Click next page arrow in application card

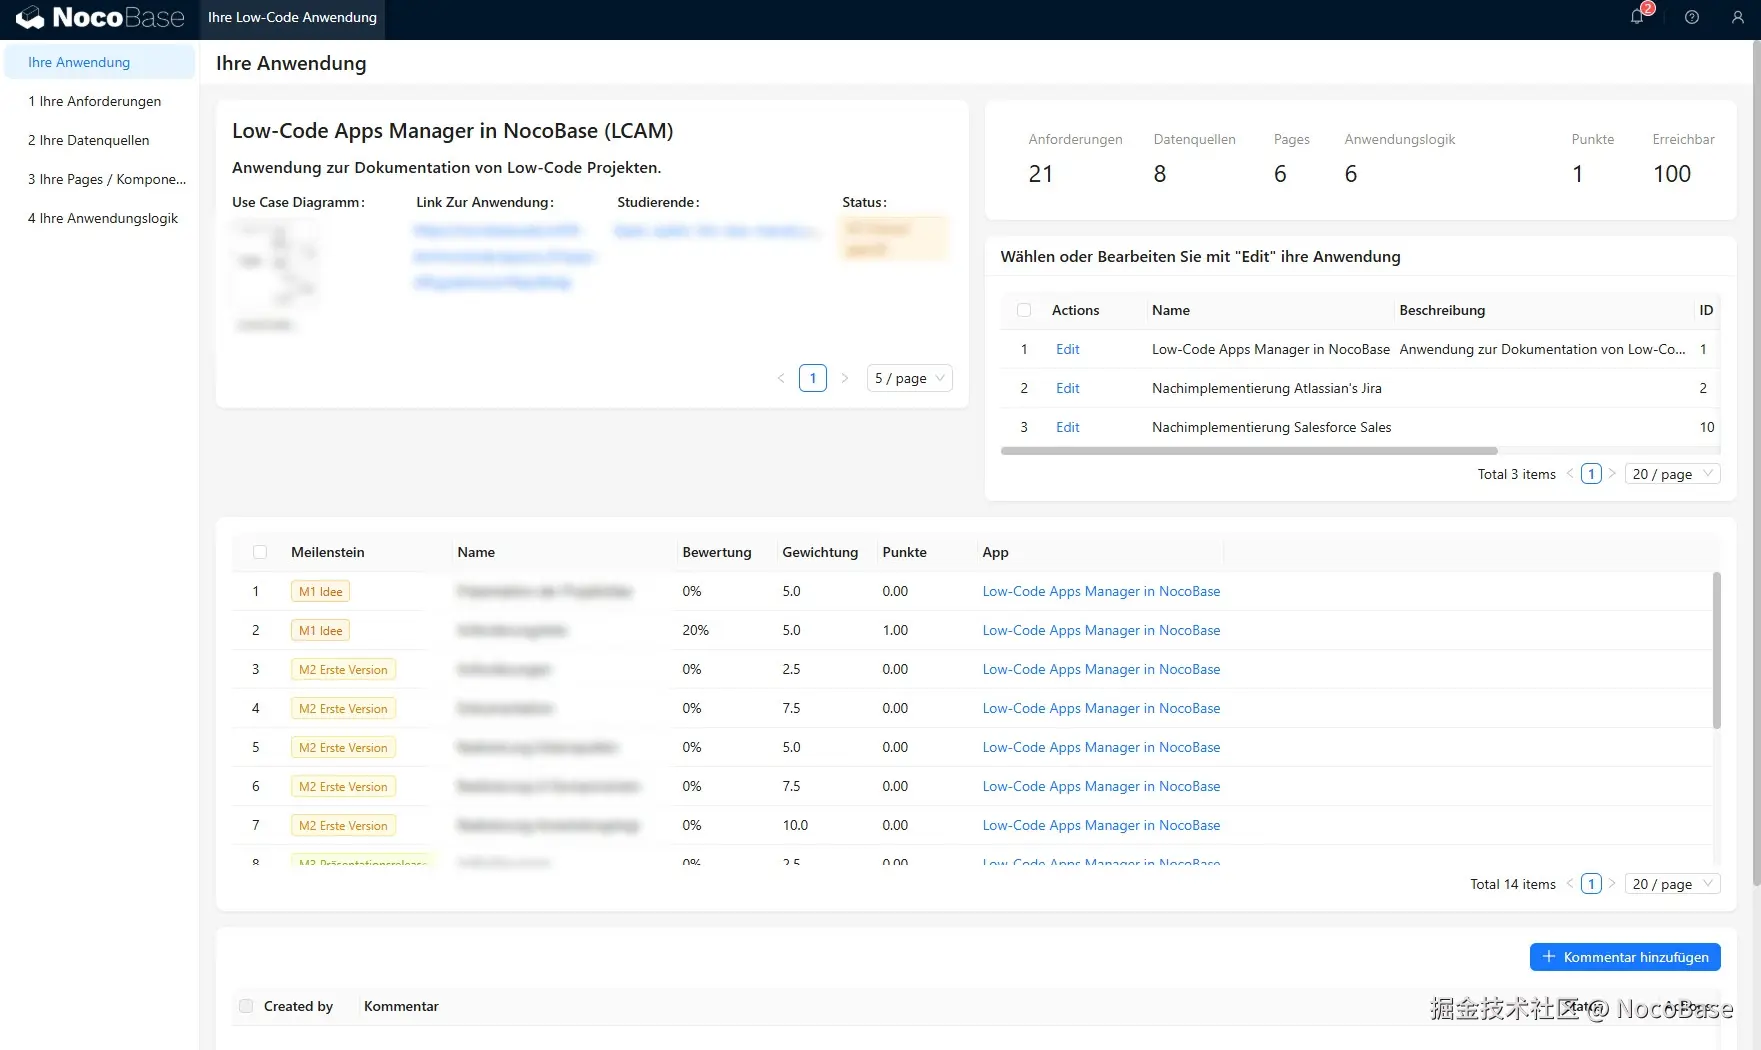[x=845, y=378]
